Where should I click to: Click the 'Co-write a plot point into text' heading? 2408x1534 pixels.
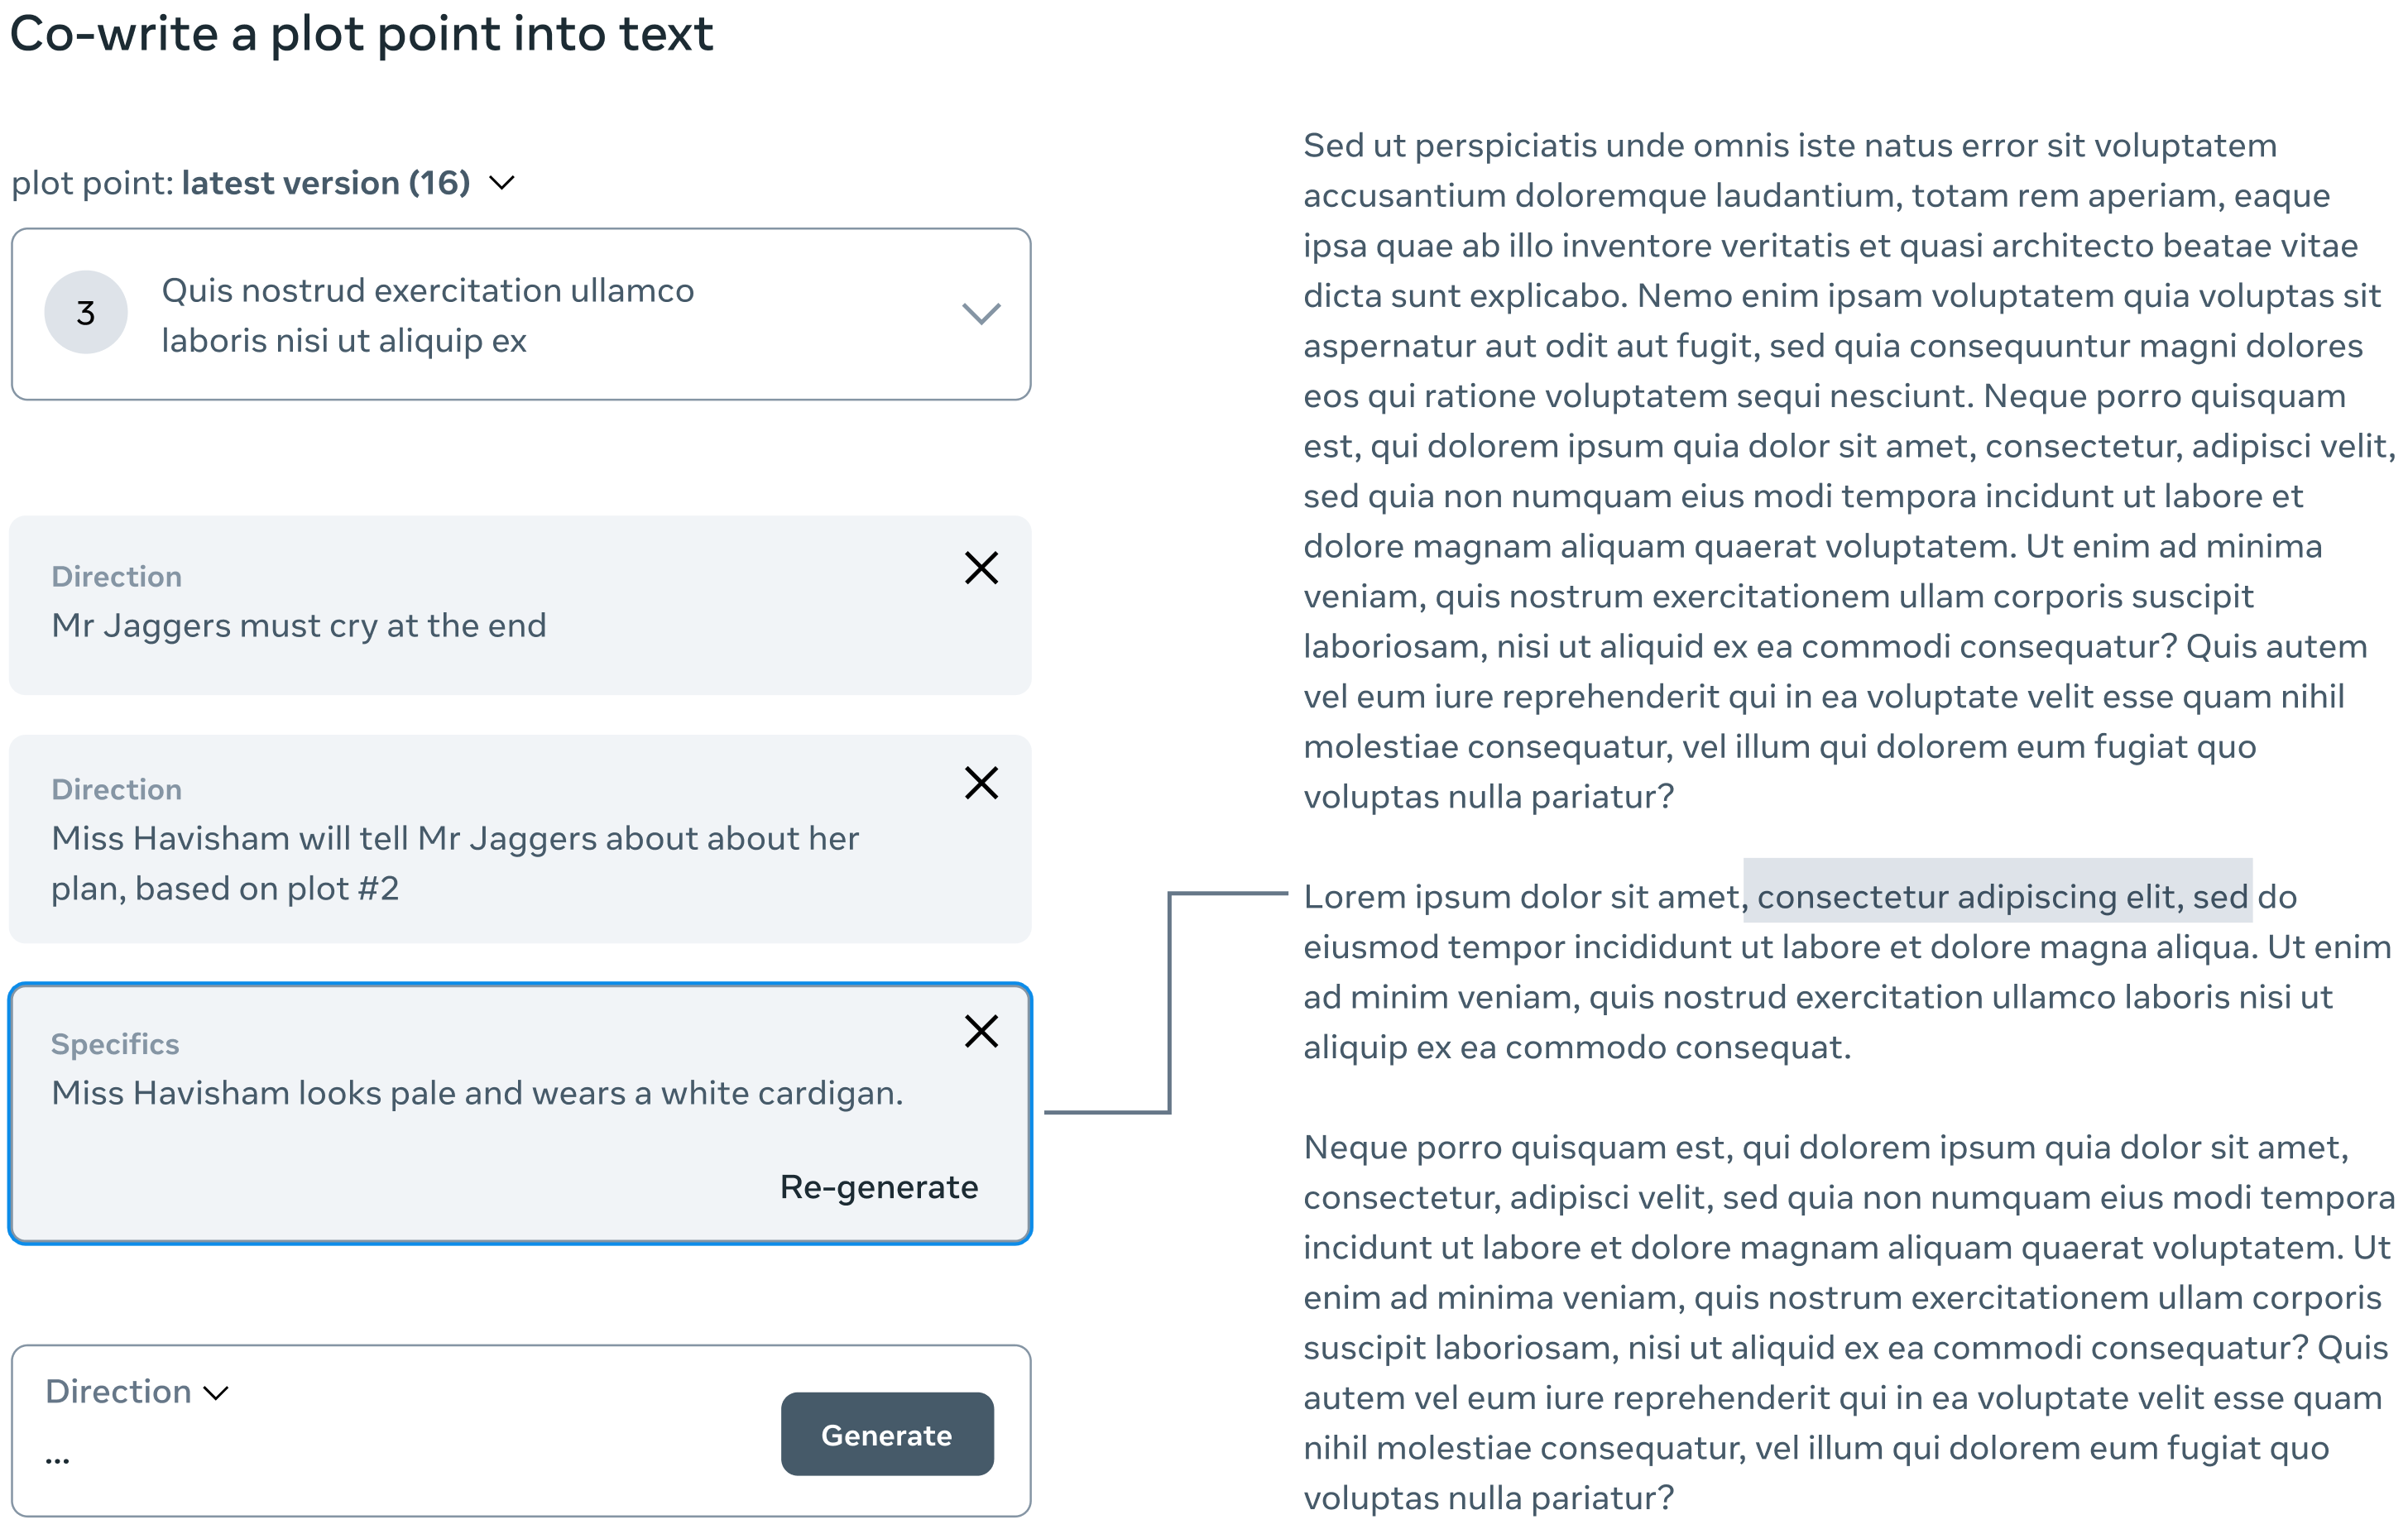coord(361,34)
